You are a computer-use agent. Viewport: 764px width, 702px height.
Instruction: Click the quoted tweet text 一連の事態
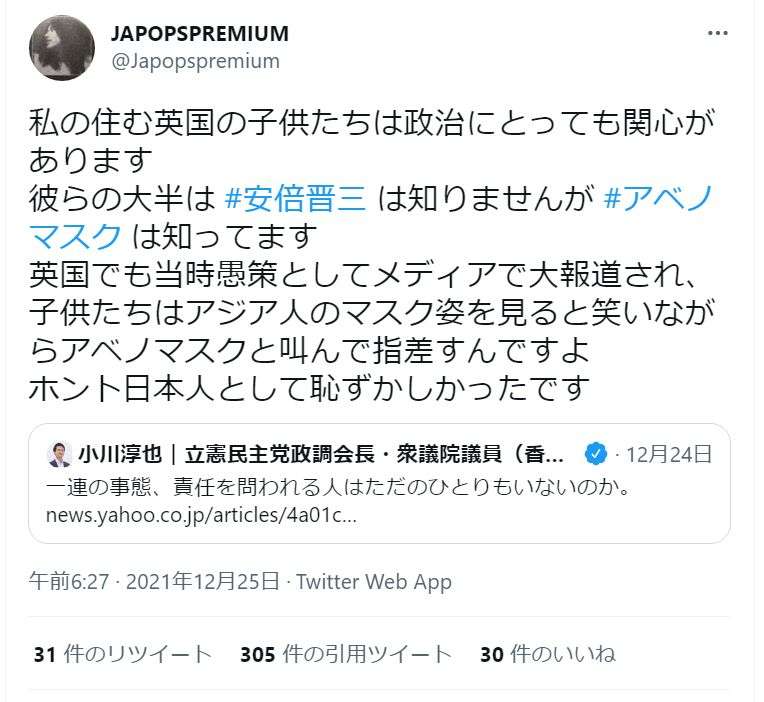pos(338,487)
